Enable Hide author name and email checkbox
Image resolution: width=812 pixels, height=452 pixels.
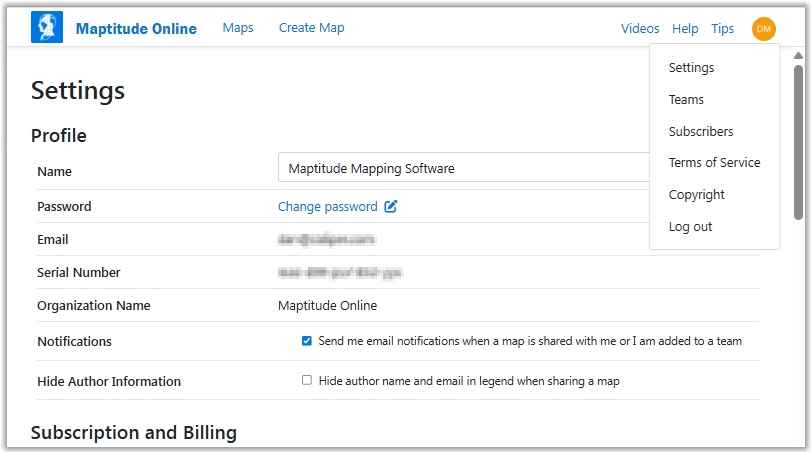click(x=307, y=381)
